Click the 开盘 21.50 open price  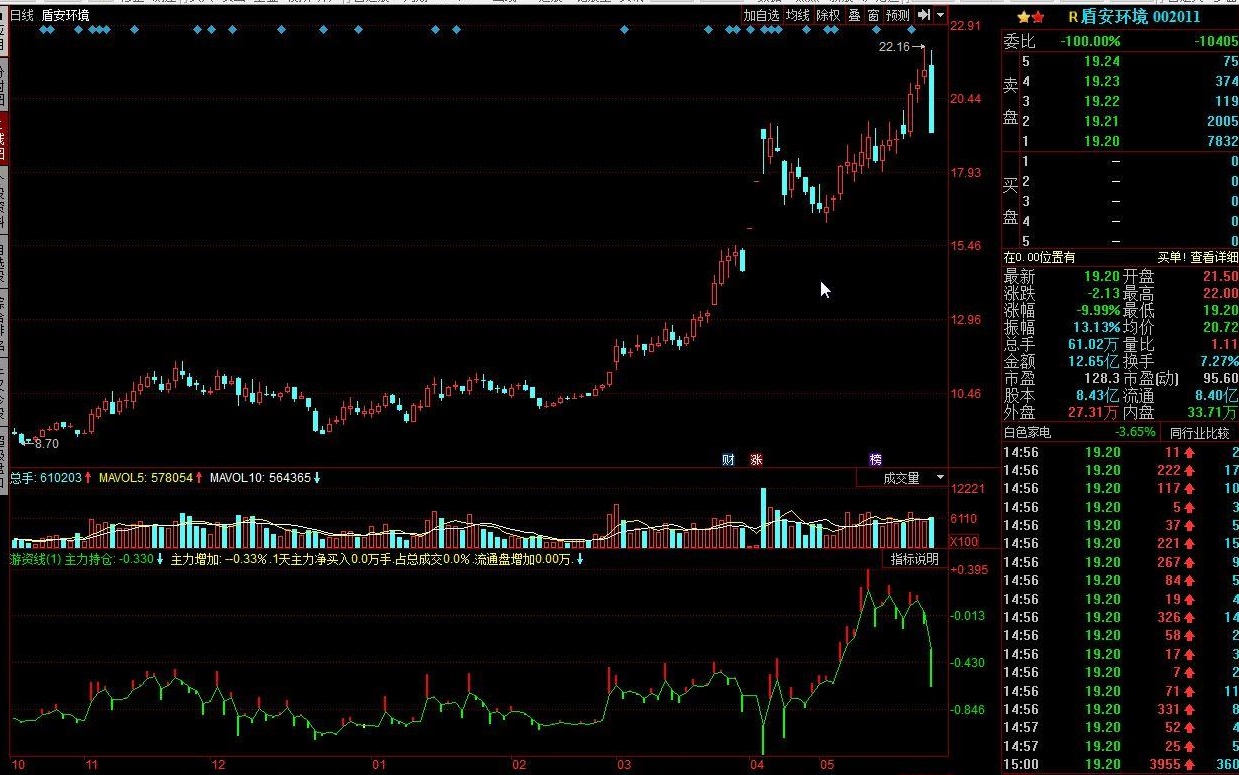coord(1220,277)
